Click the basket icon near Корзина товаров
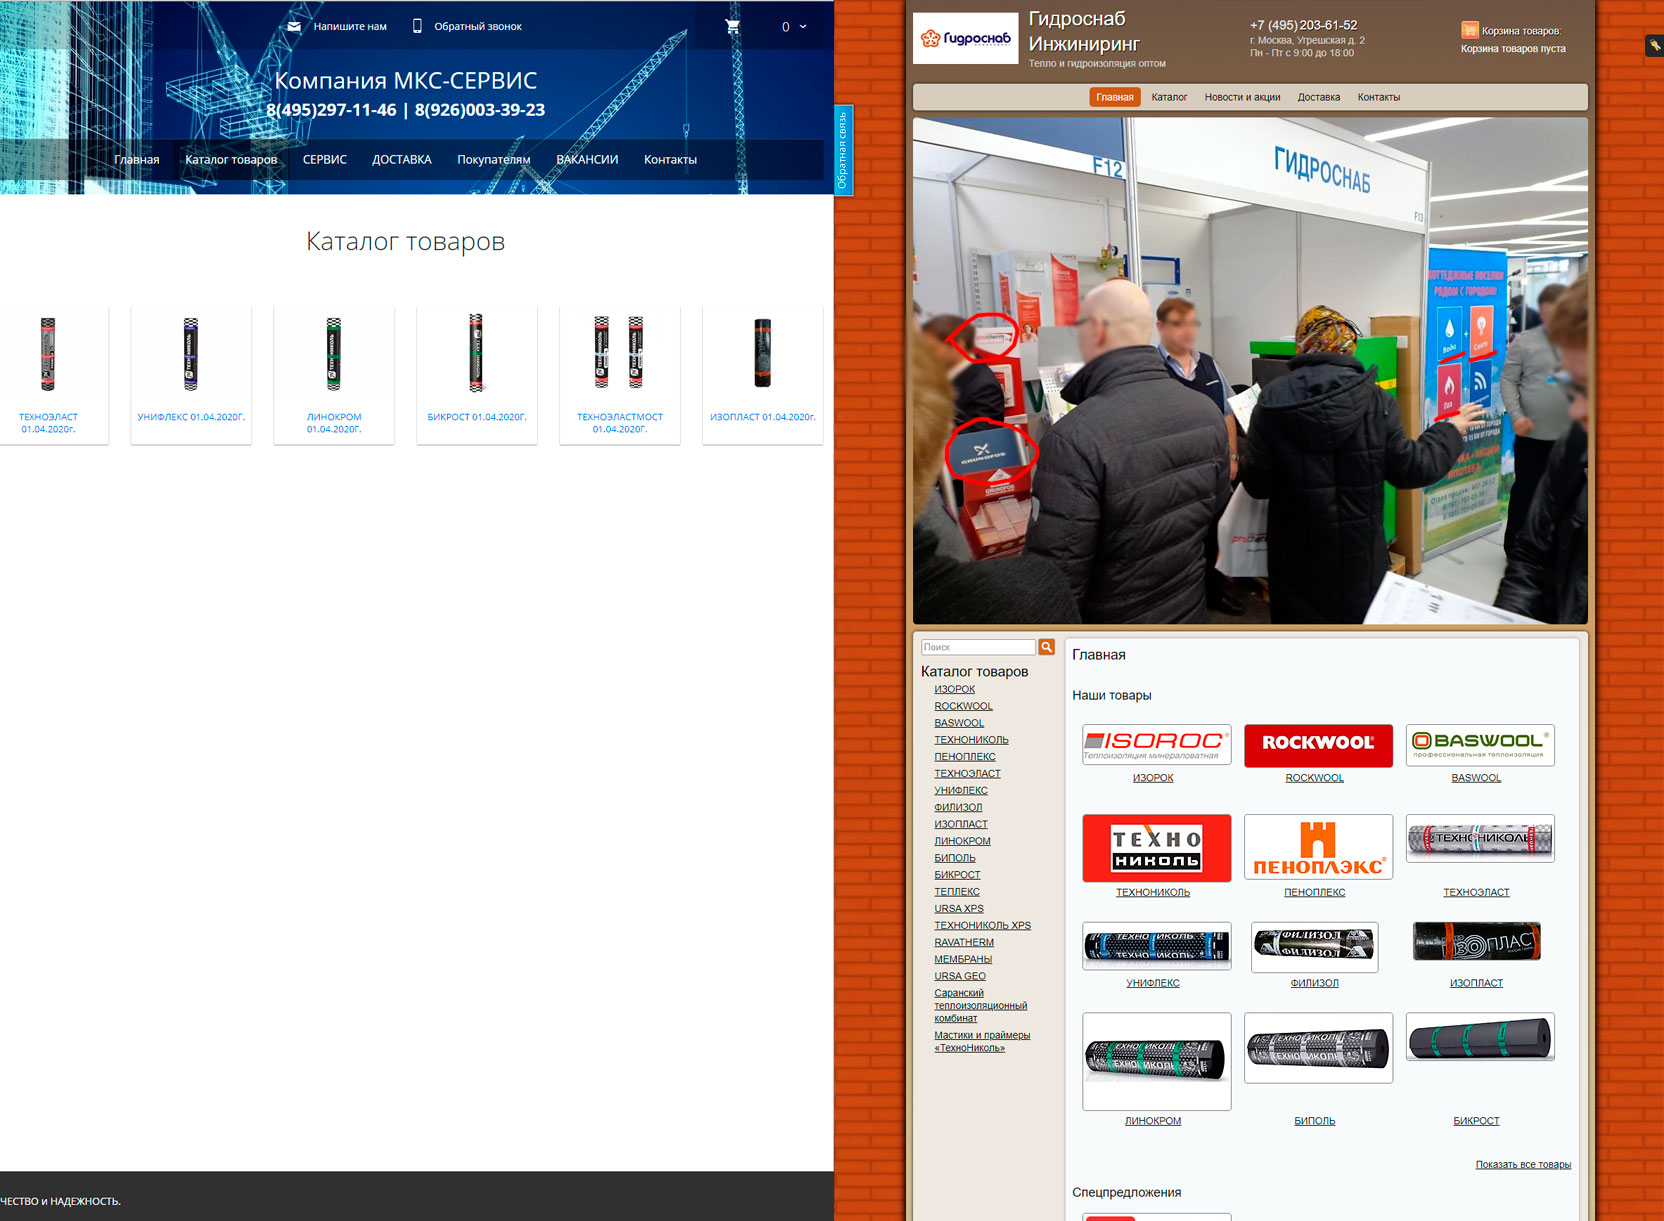 tap(1469, 30)
